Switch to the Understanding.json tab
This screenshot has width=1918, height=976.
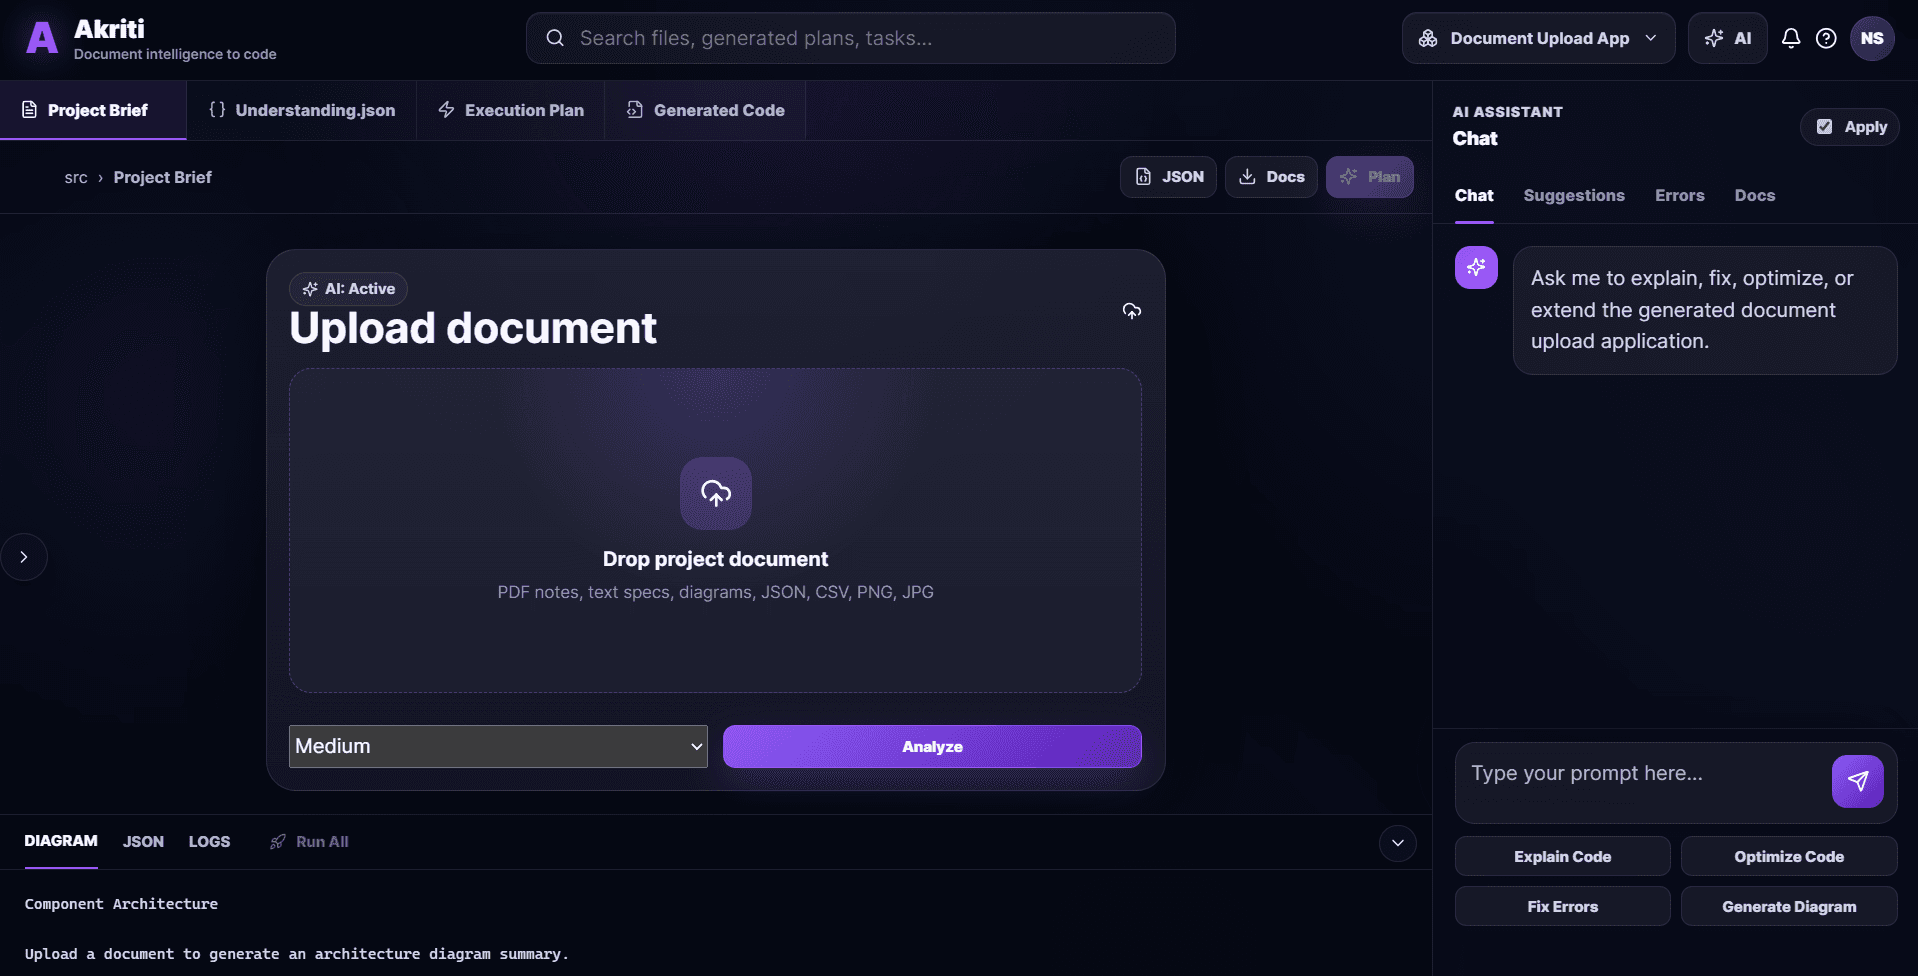coord(302,110)
